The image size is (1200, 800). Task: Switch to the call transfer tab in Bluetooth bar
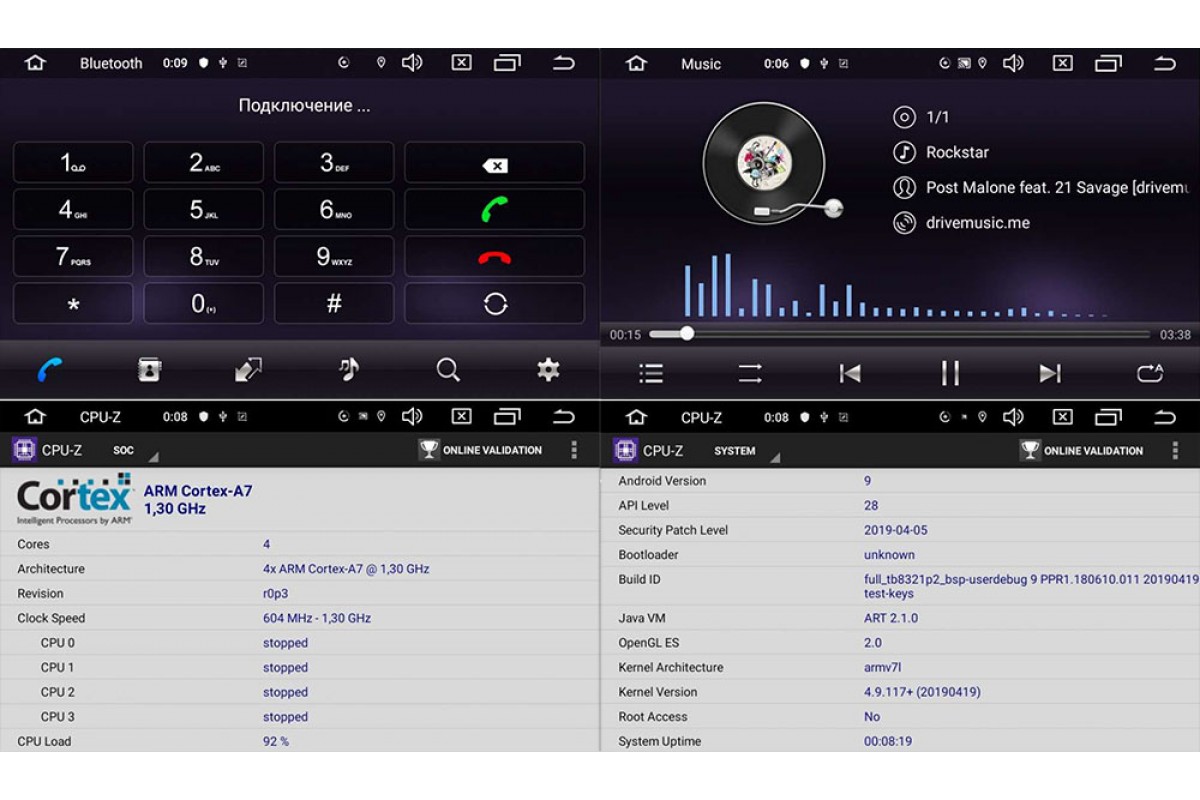tap(248, 370)
